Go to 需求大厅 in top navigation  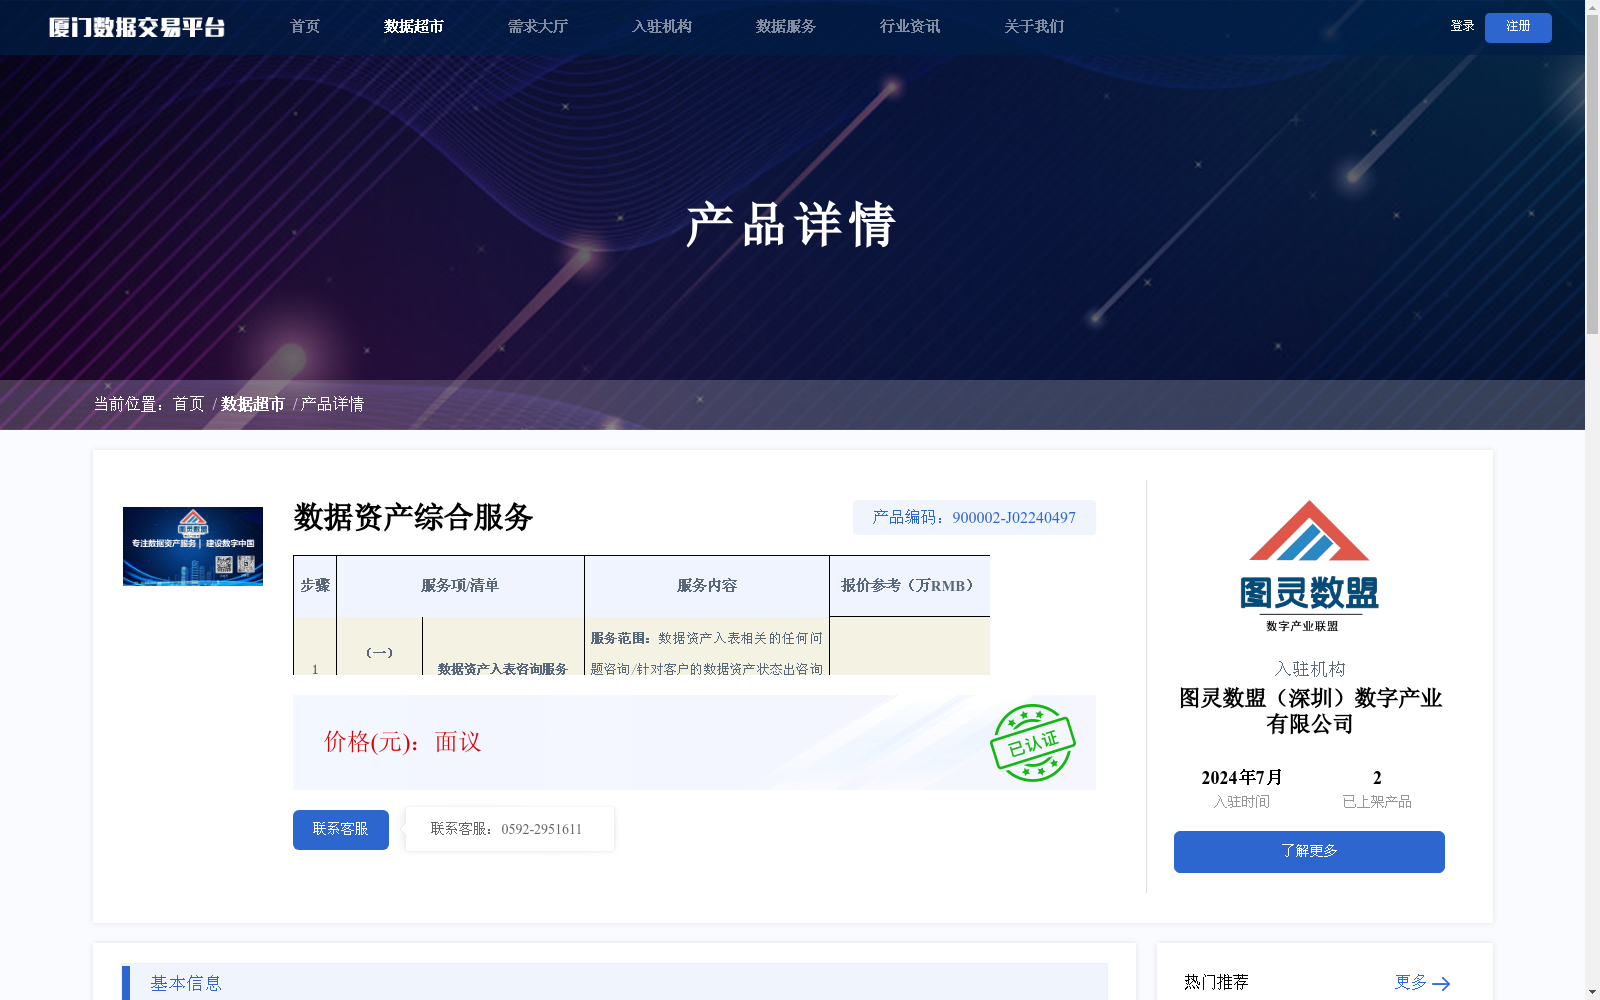pos(538,27)
